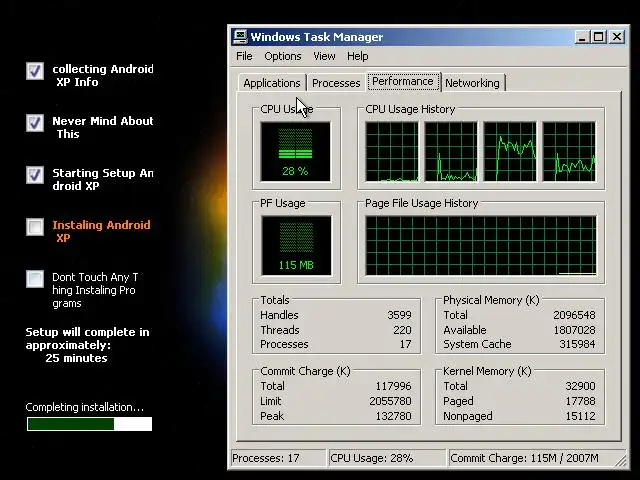Click the '25 minutes' setup estimate text
Screen dimensions: 640x480
tap(76, 358)
